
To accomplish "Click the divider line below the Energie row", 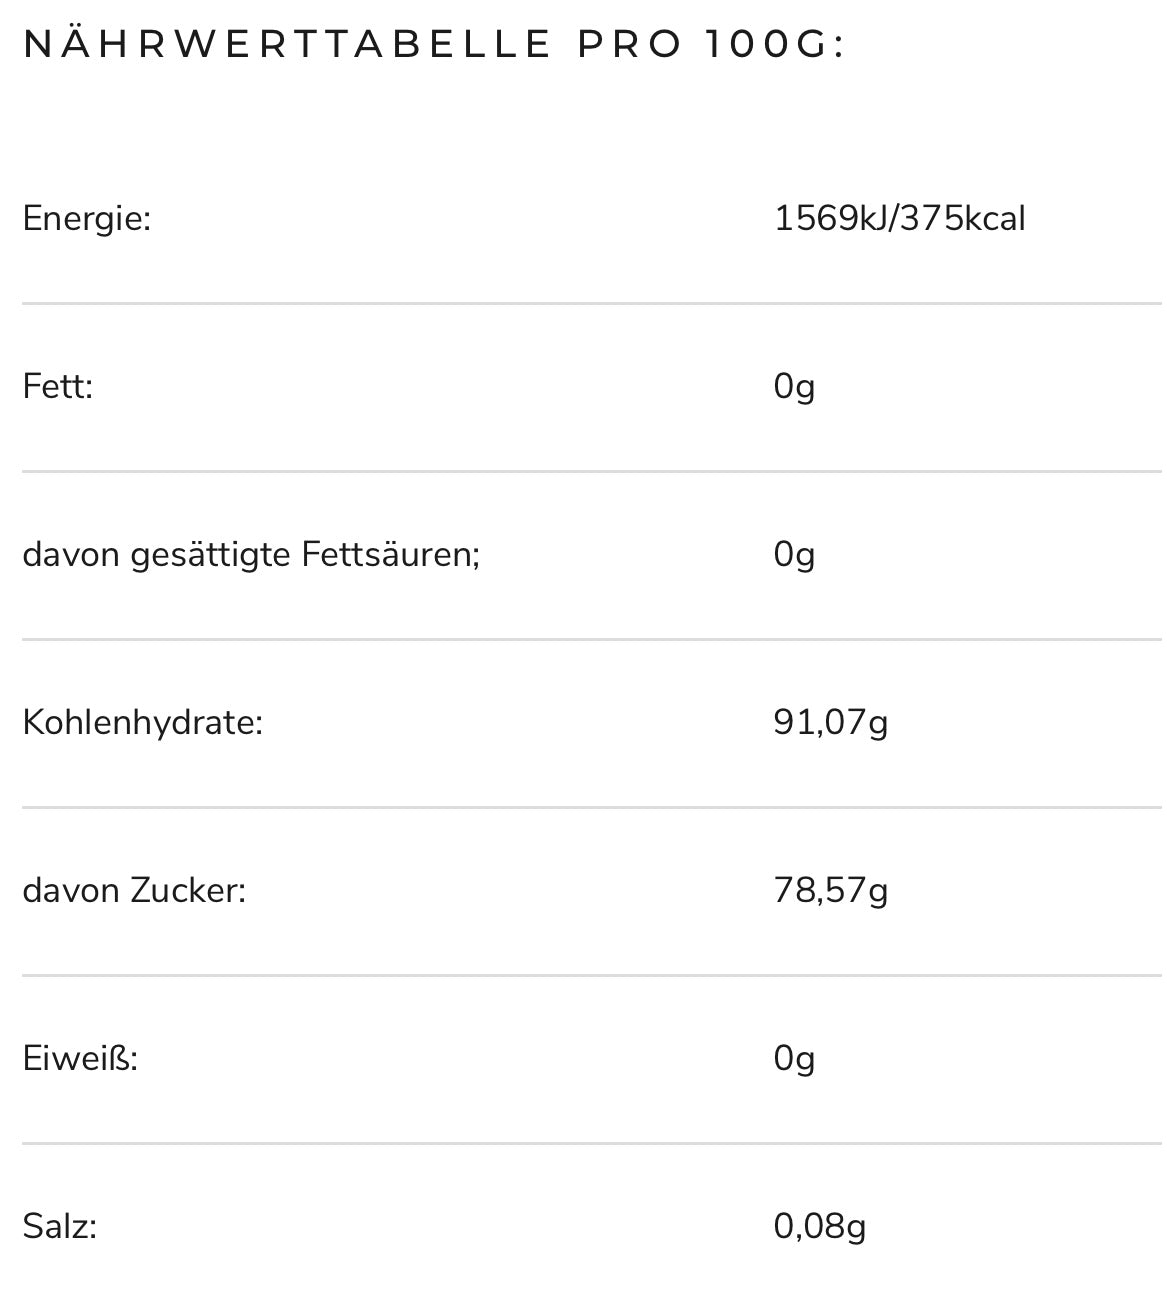I will click(591, 303).
